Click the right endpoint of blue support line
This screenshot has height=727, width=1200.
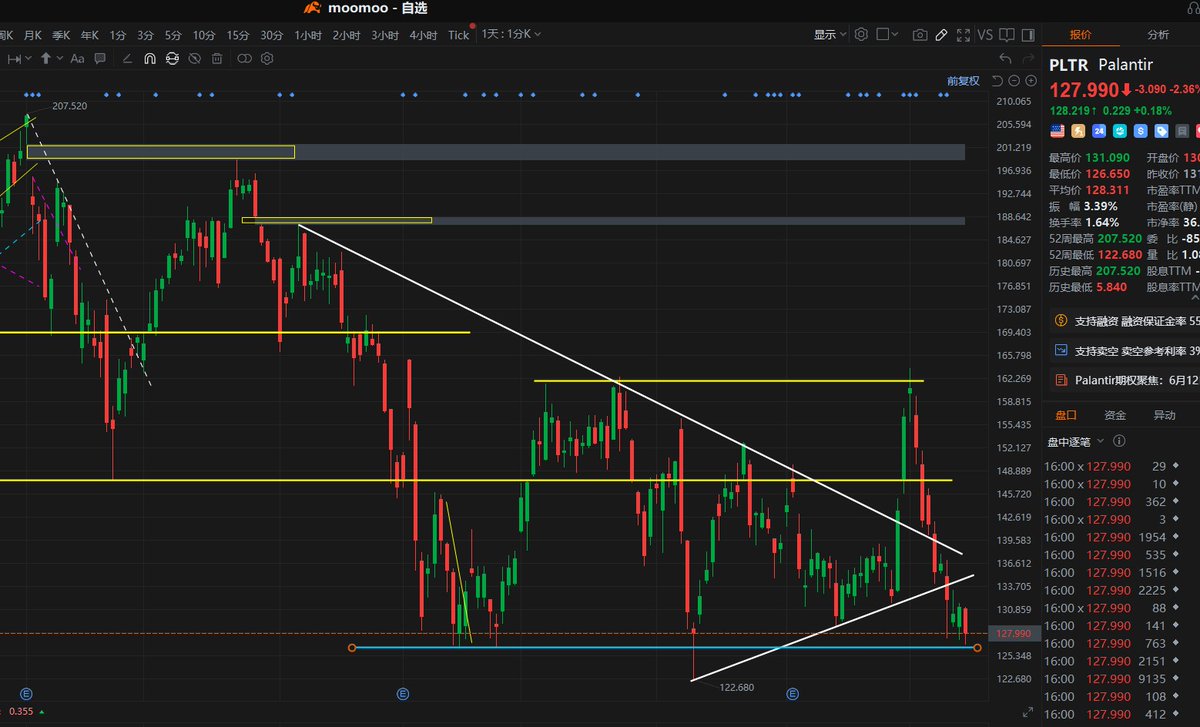point(977,648)
